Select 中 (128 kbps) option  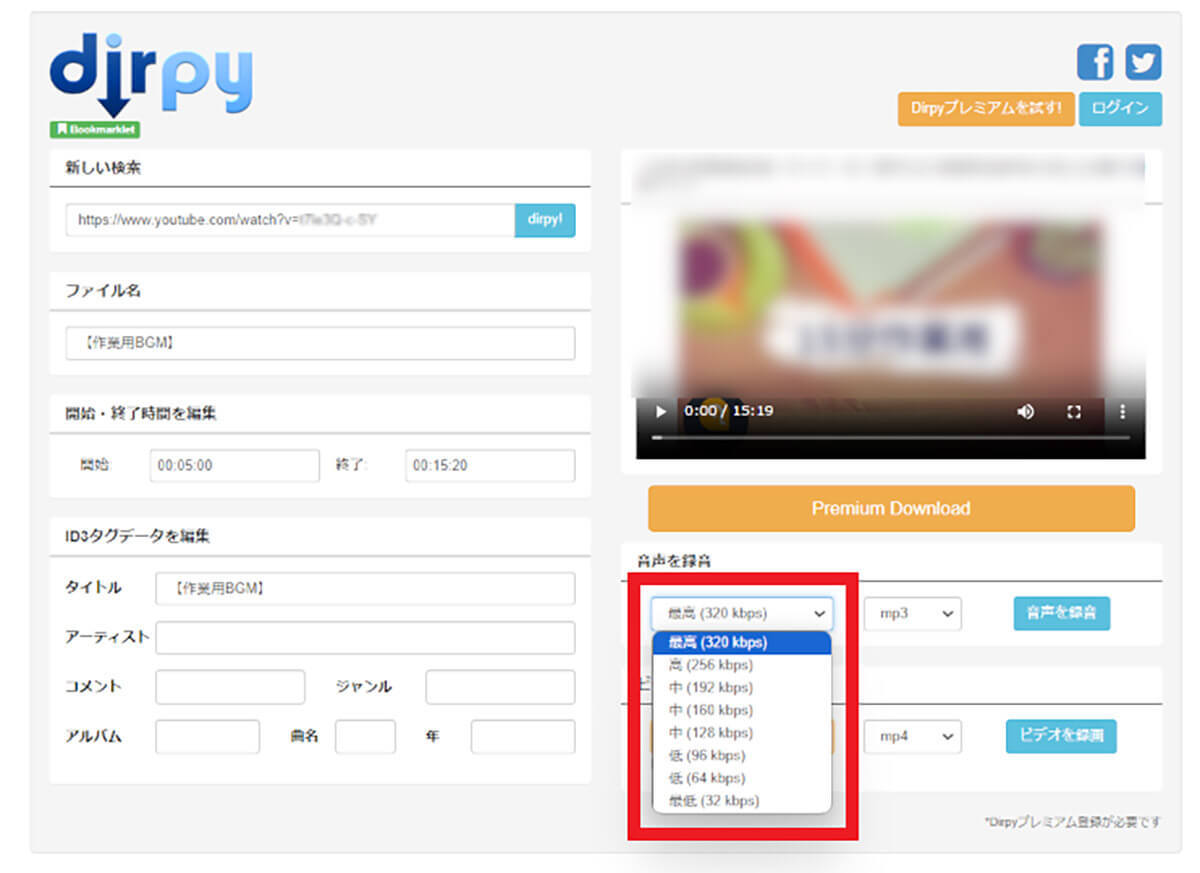[x=742, y=733]
